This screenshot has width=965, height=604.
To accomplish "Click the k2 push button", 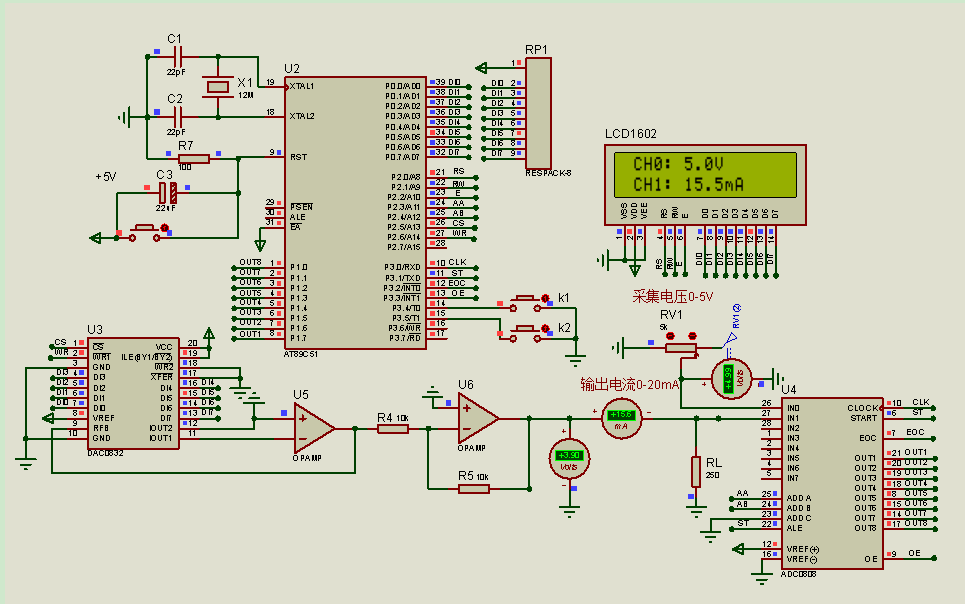I will pyautogui.click(x=525, y=333).
